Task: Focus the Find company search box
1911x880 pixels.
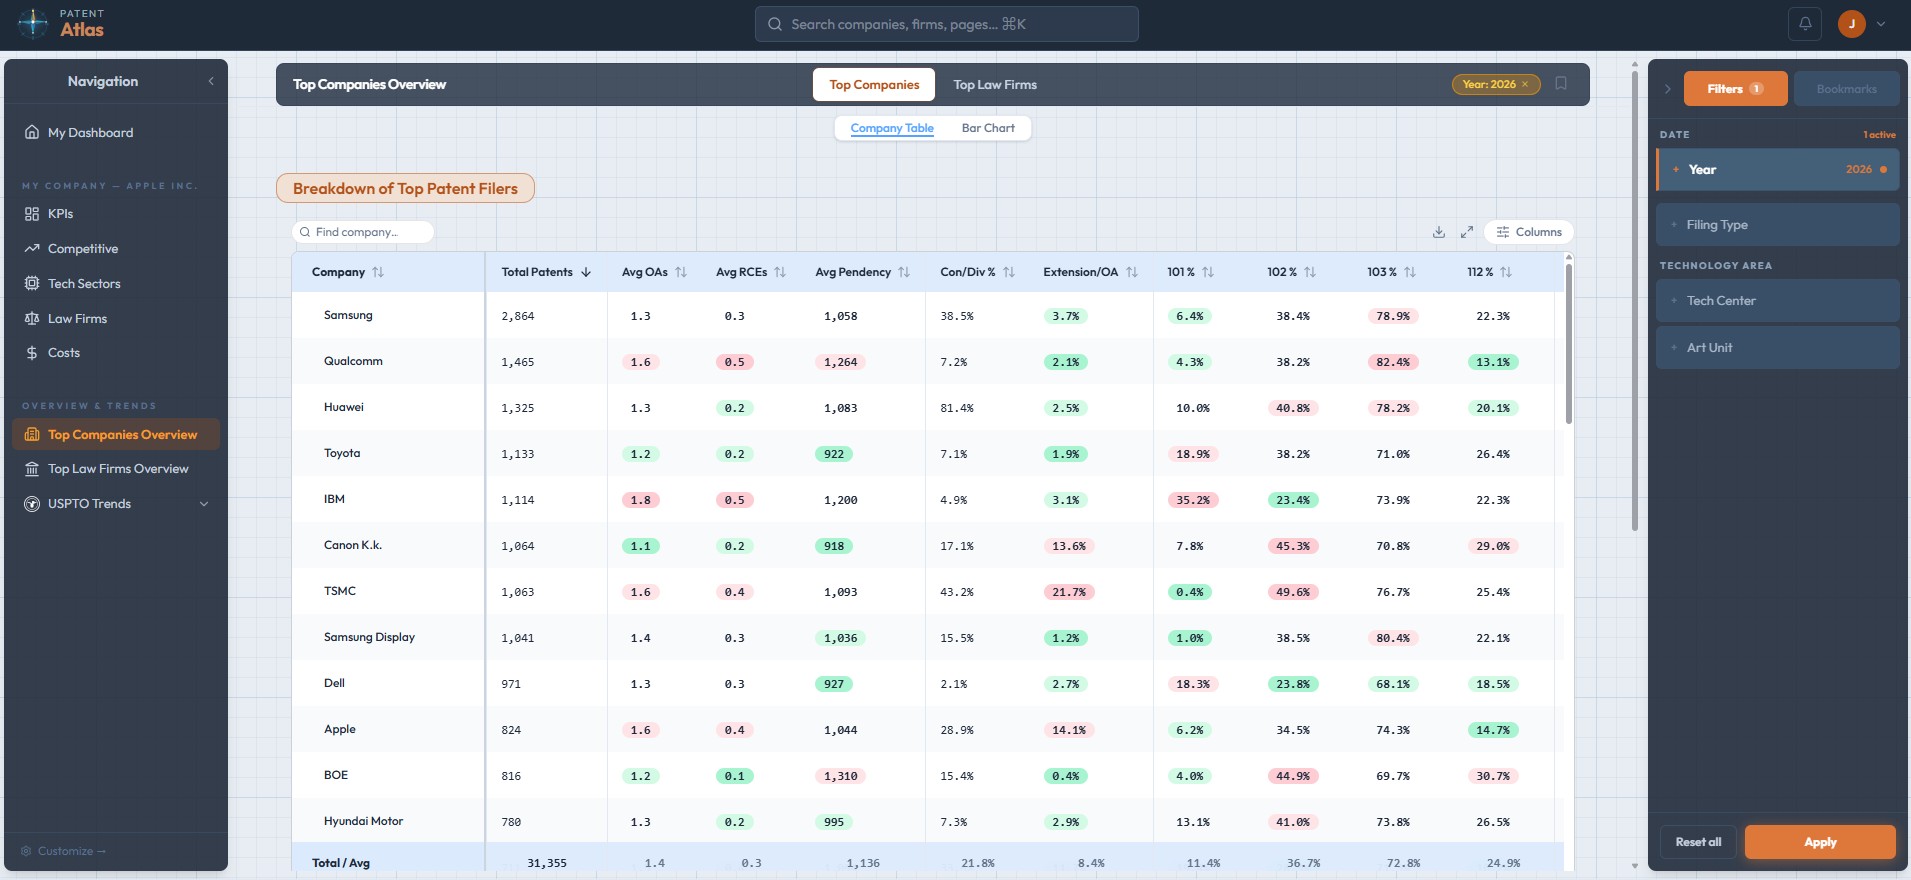Action: (x=363, y=232)
